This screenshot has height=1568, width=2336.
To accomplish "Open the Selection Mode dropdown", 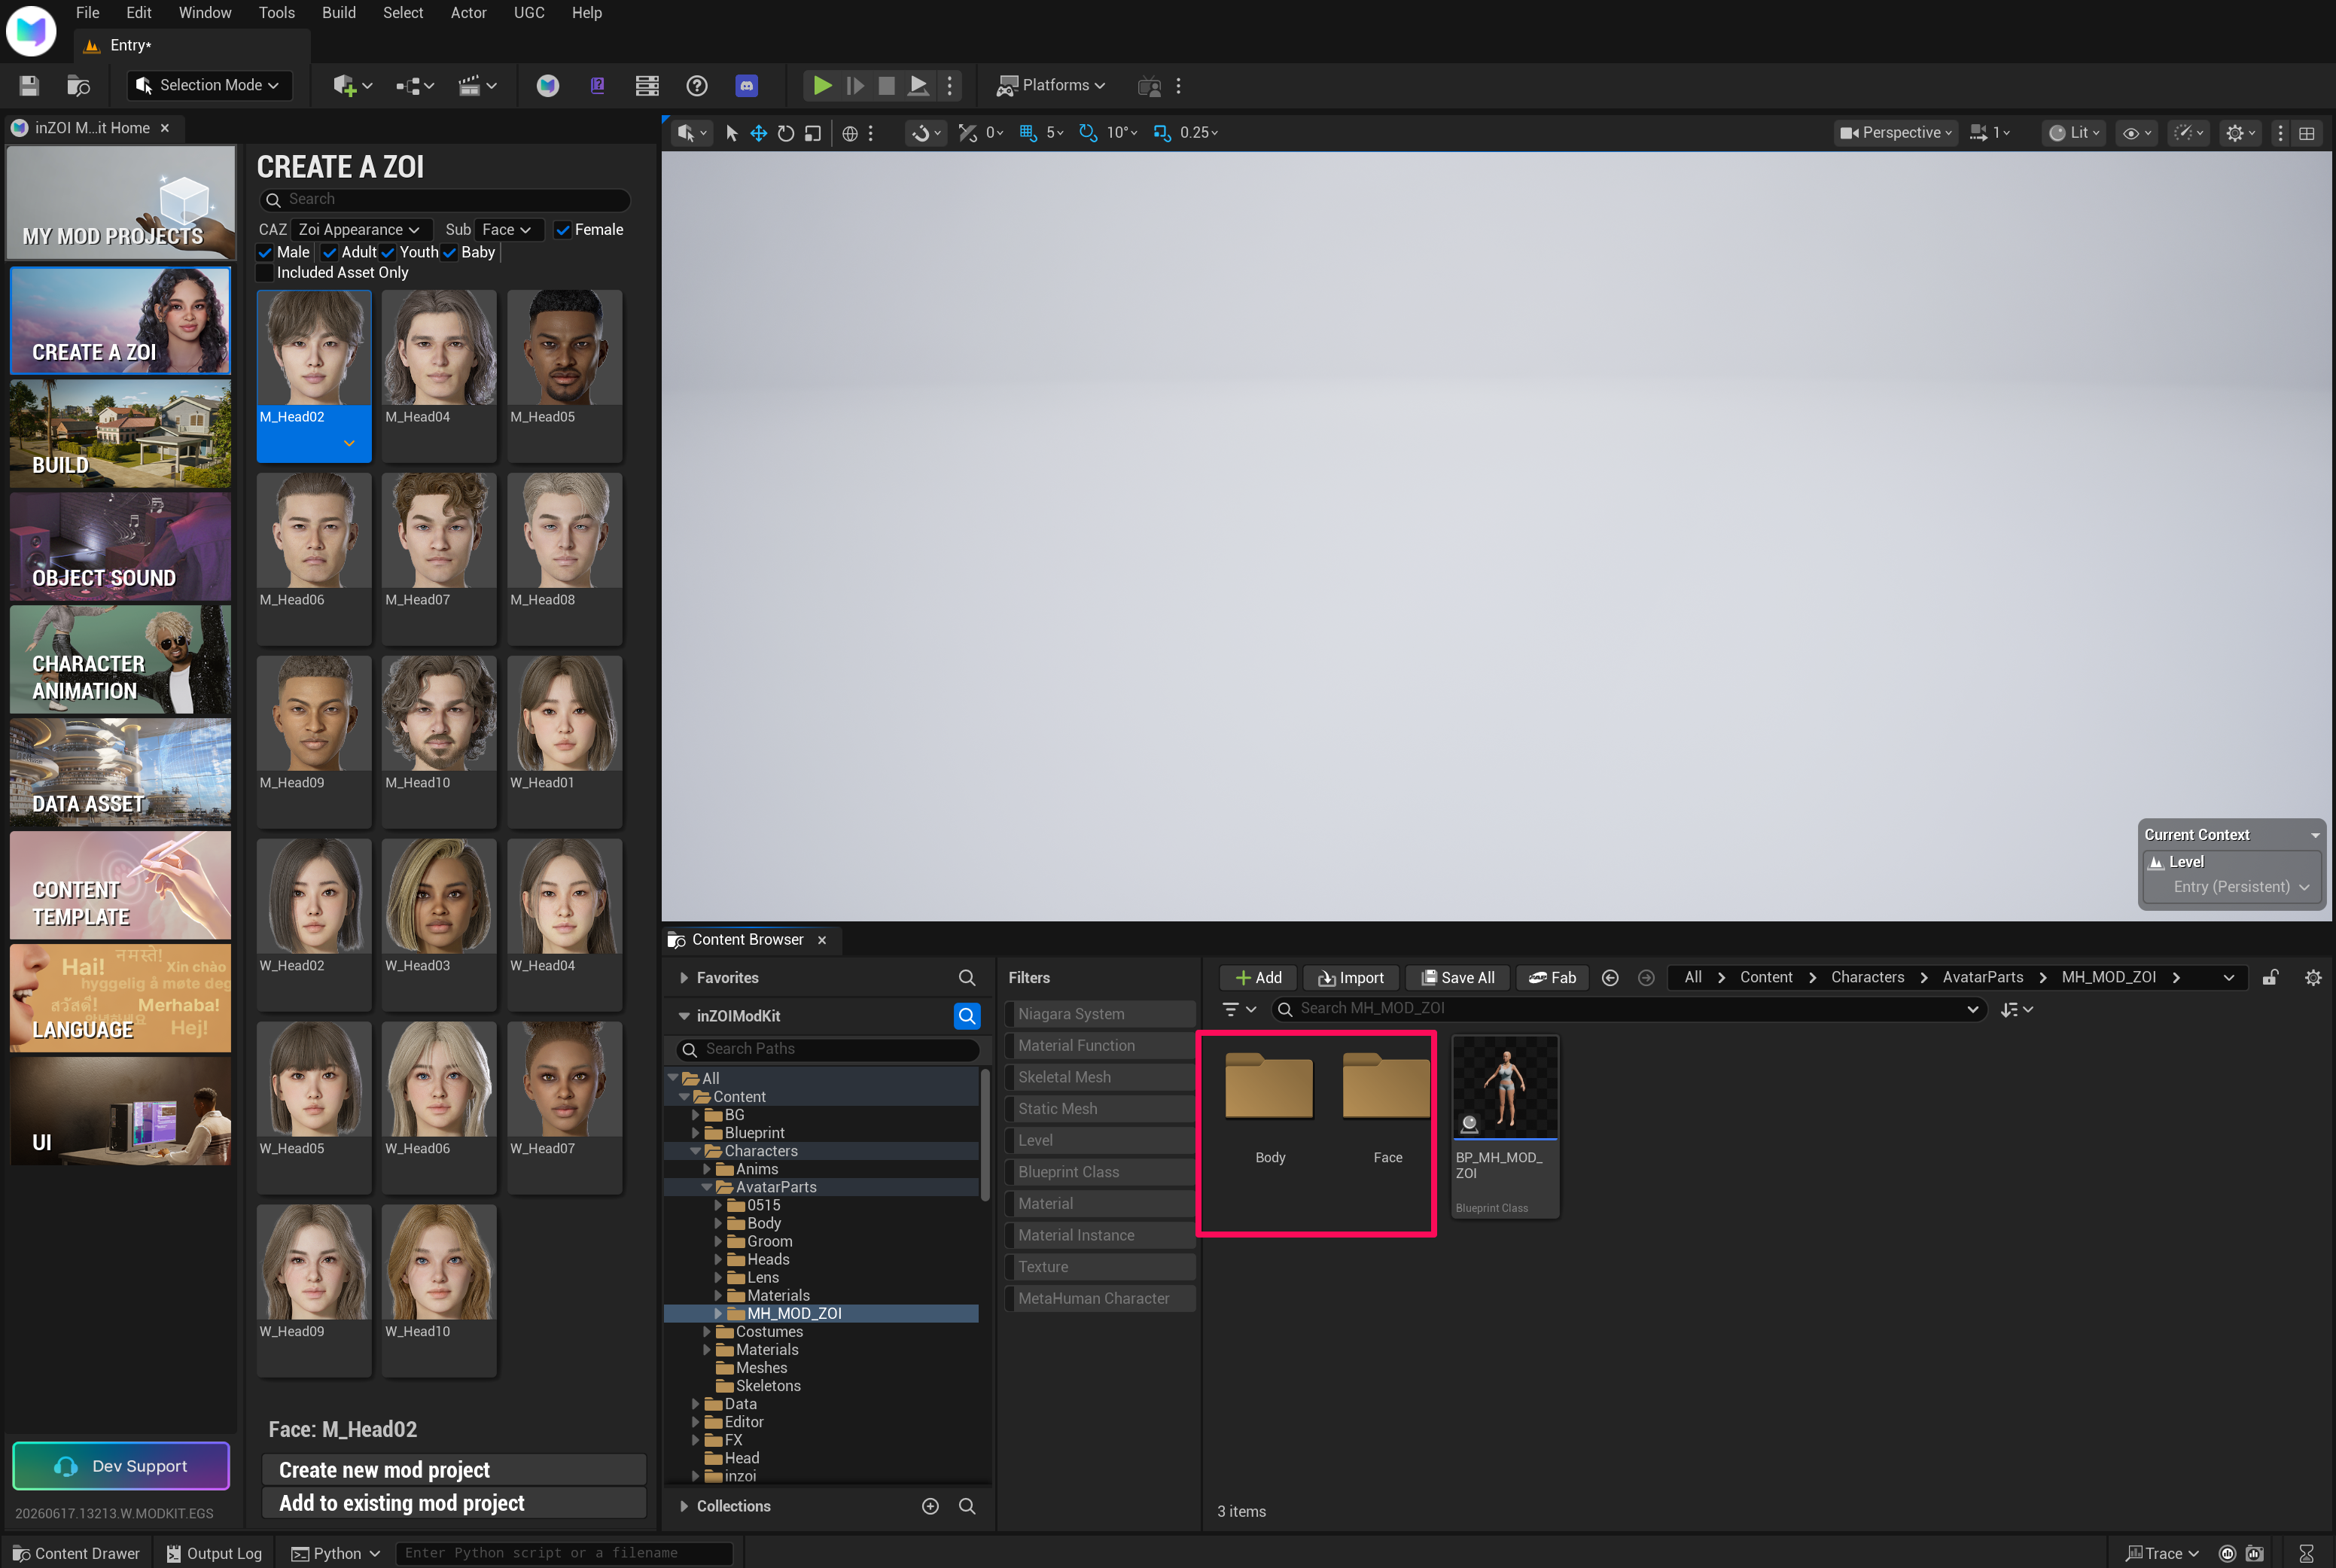I will (x=210, y=86).
